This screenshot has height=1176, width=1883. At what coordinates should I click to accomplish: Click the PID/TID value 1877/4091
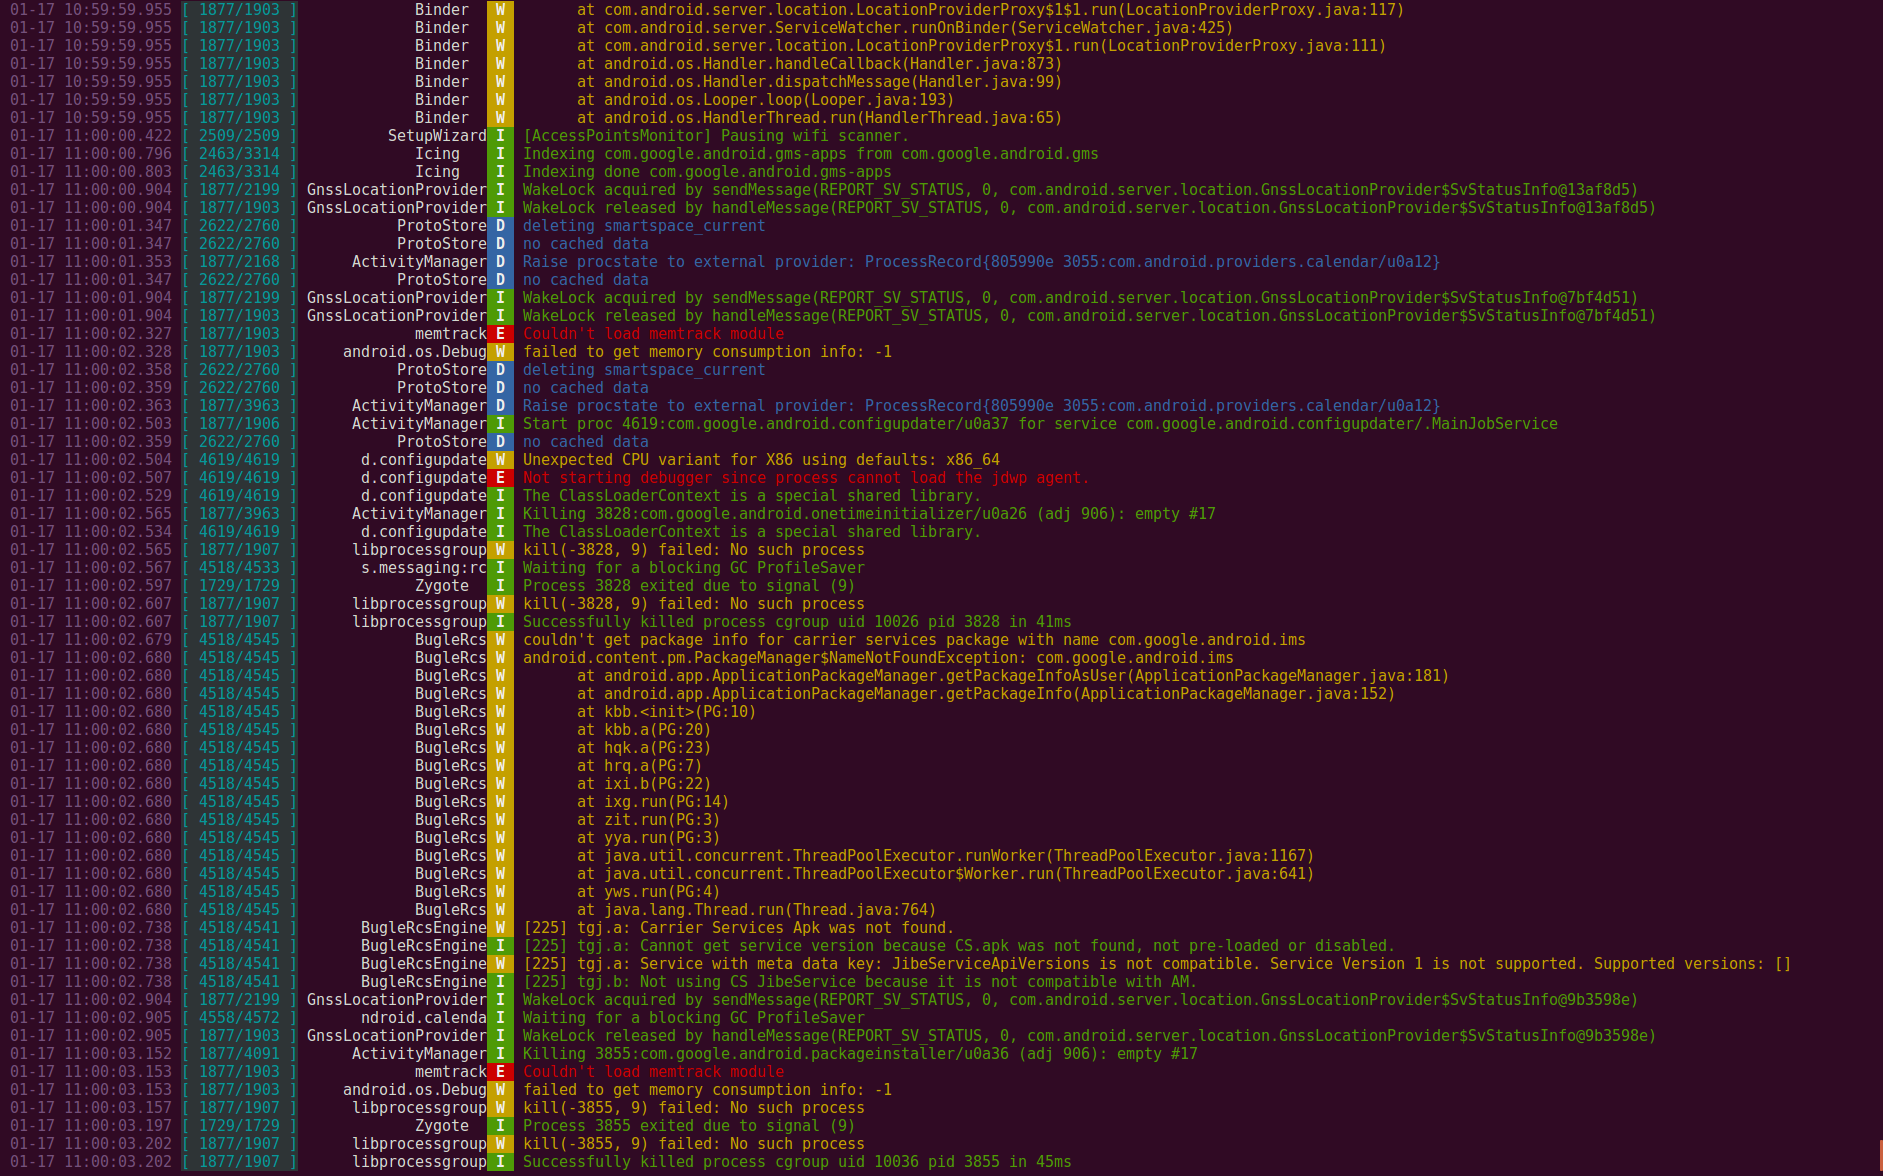coord(239,1054)
